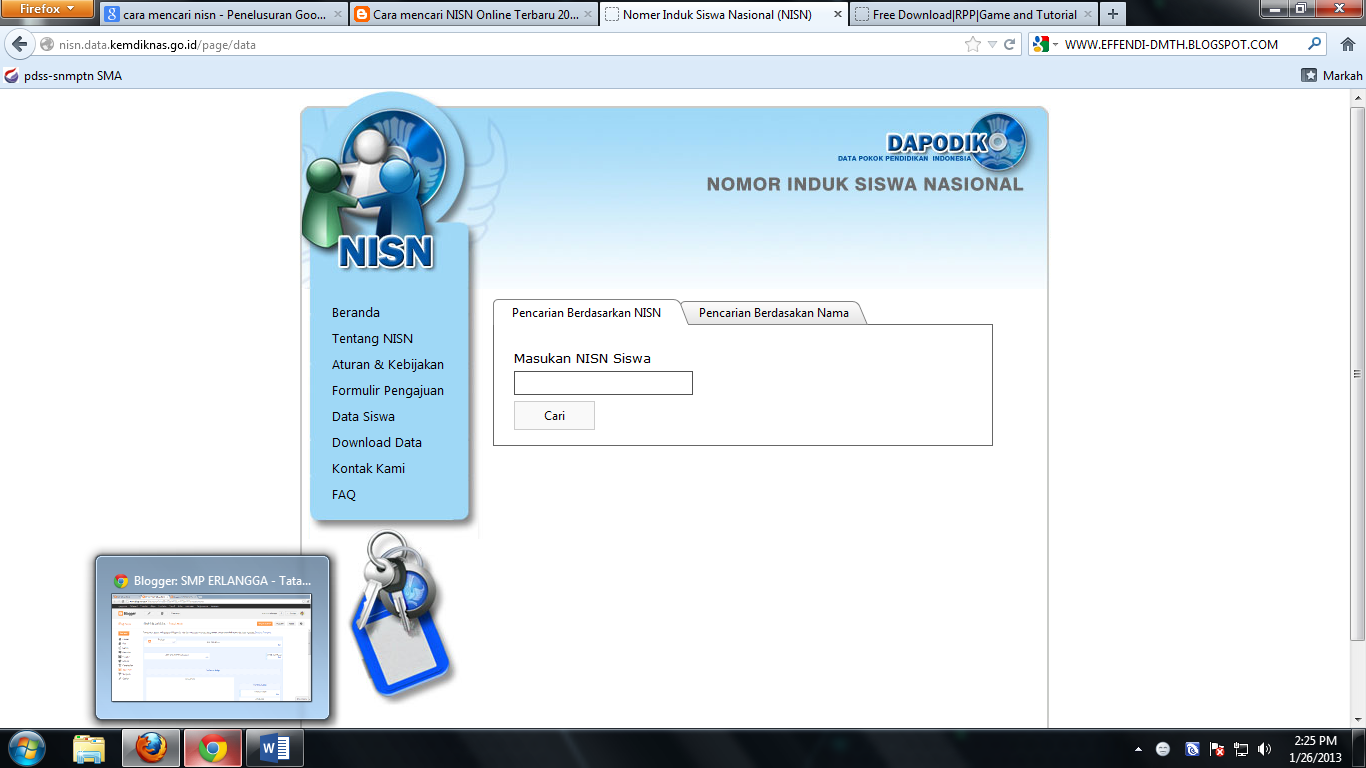Open a new tab with plus button
Image resolution: width=1366 pixels, height=768 pixels.
click(1112, 15)
